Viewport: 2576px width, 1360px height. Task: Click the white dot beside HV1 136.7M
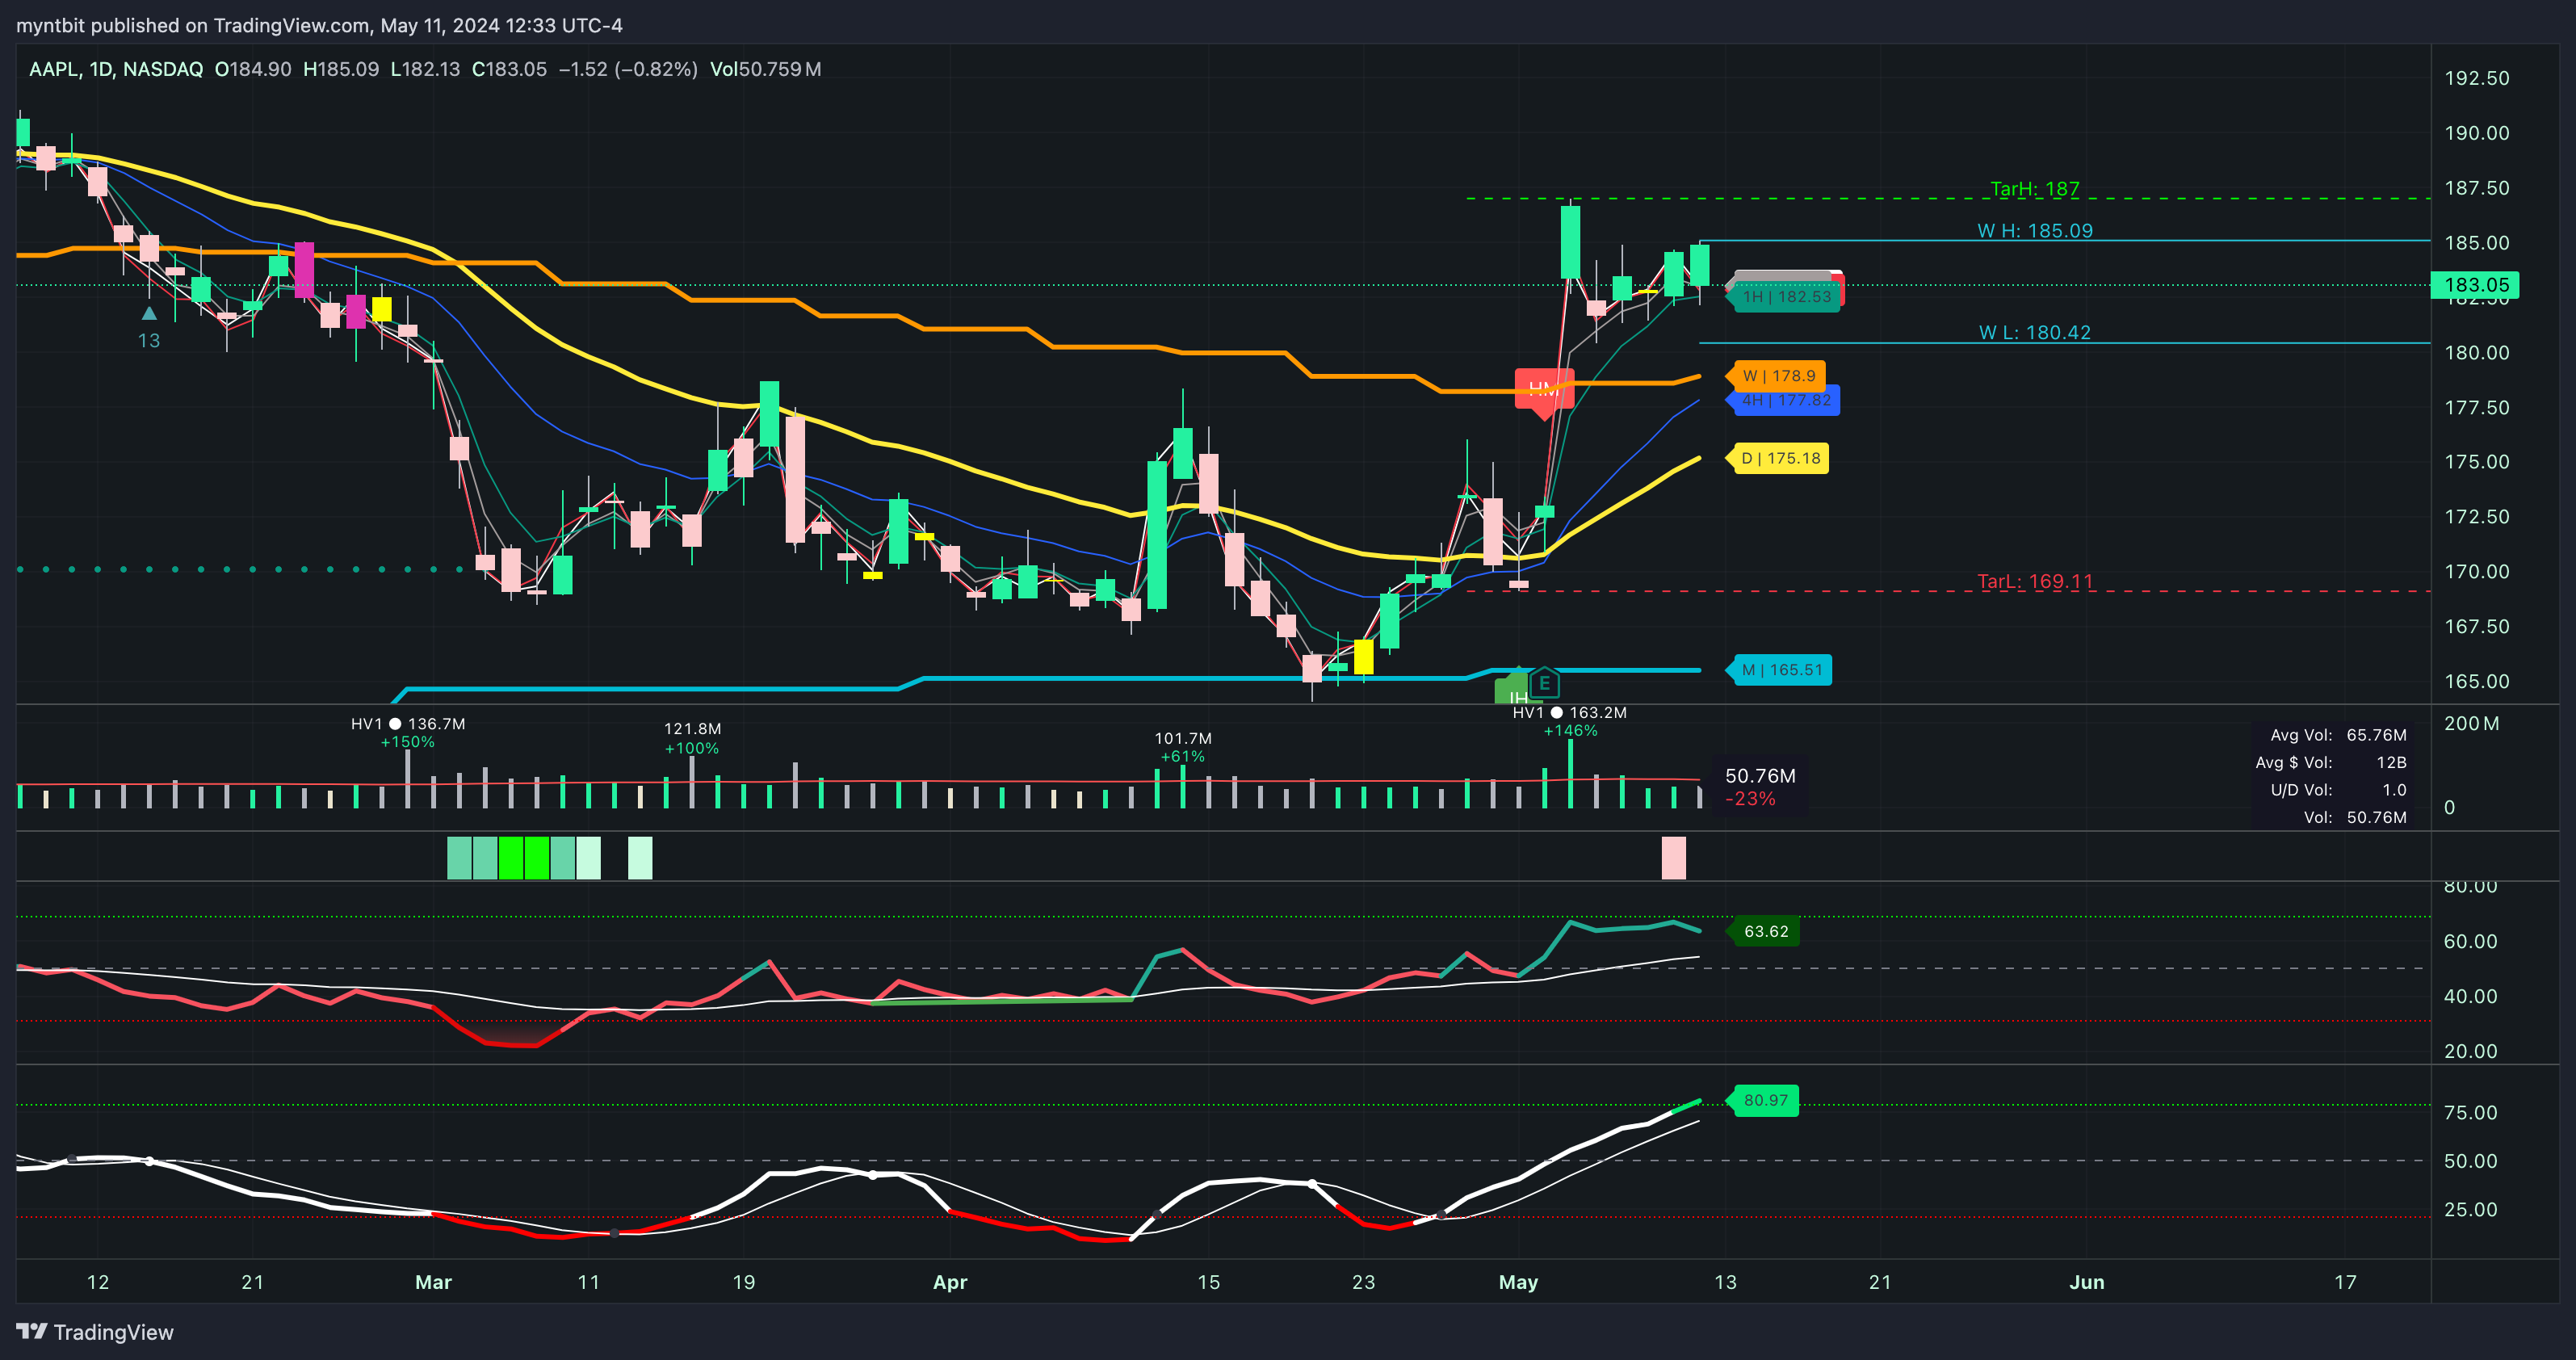[x=395, y=724]
